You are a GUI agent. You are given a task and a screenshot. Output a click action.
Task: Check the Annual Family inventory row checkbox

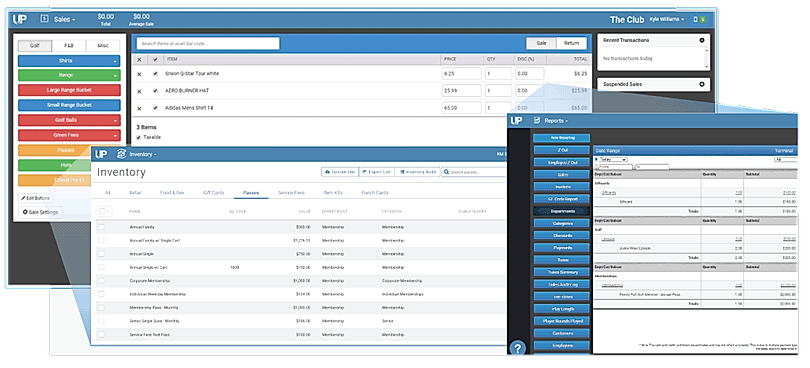[x=101, y=227]
